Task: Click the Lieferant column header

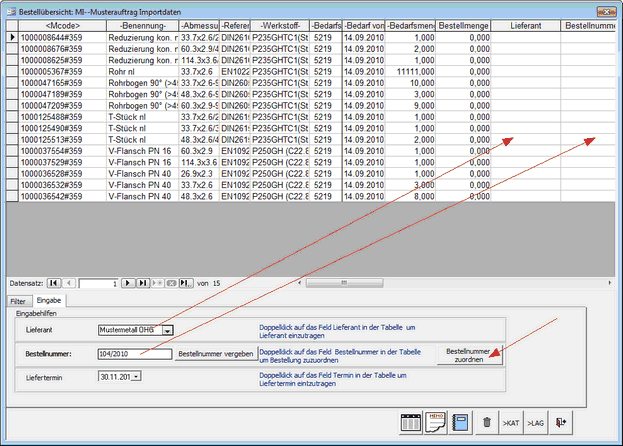Action: pyautogui.click(x=525, y=24)
